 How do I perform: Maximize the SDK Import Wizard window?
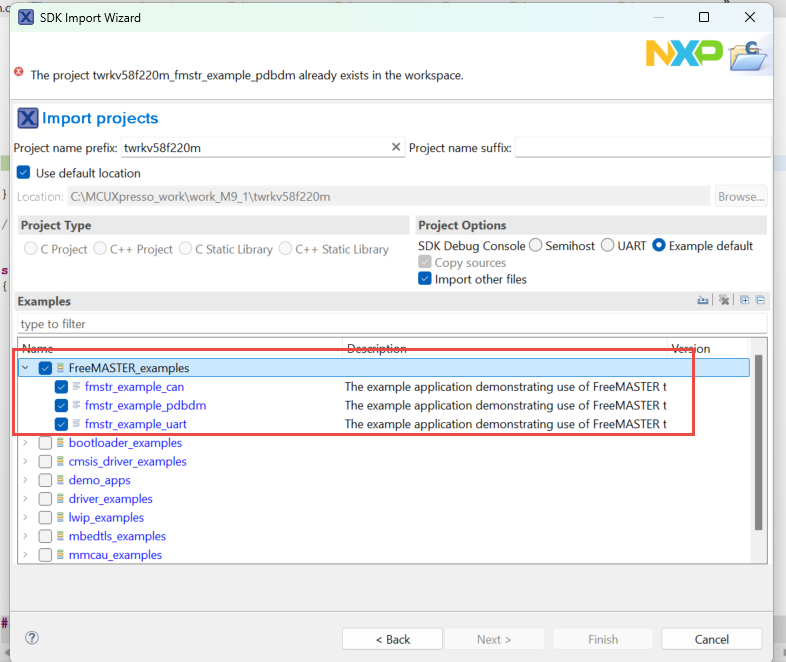(704, 17)
